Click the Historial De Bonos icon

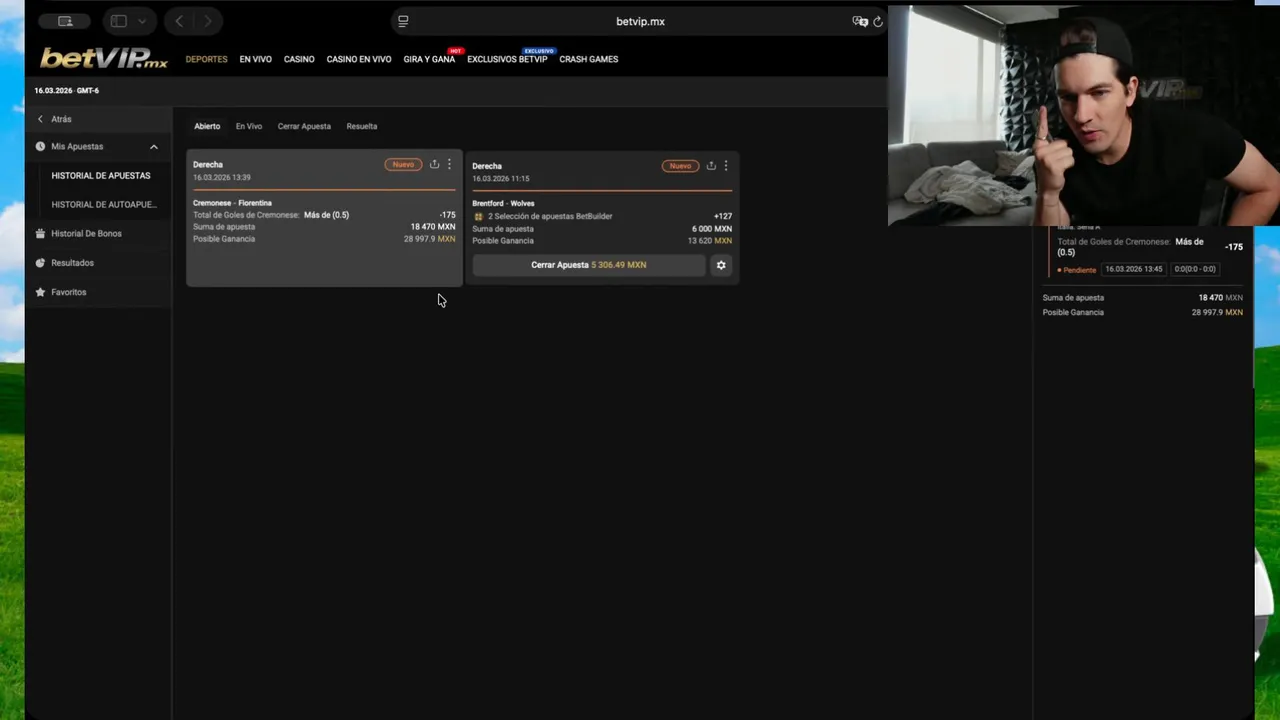40,234
